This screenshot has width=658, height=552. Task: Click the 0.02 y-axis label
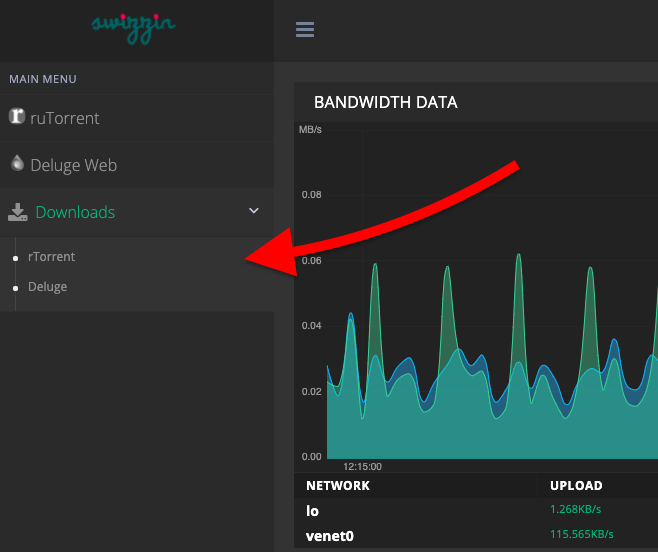click(x=311, y=392)
